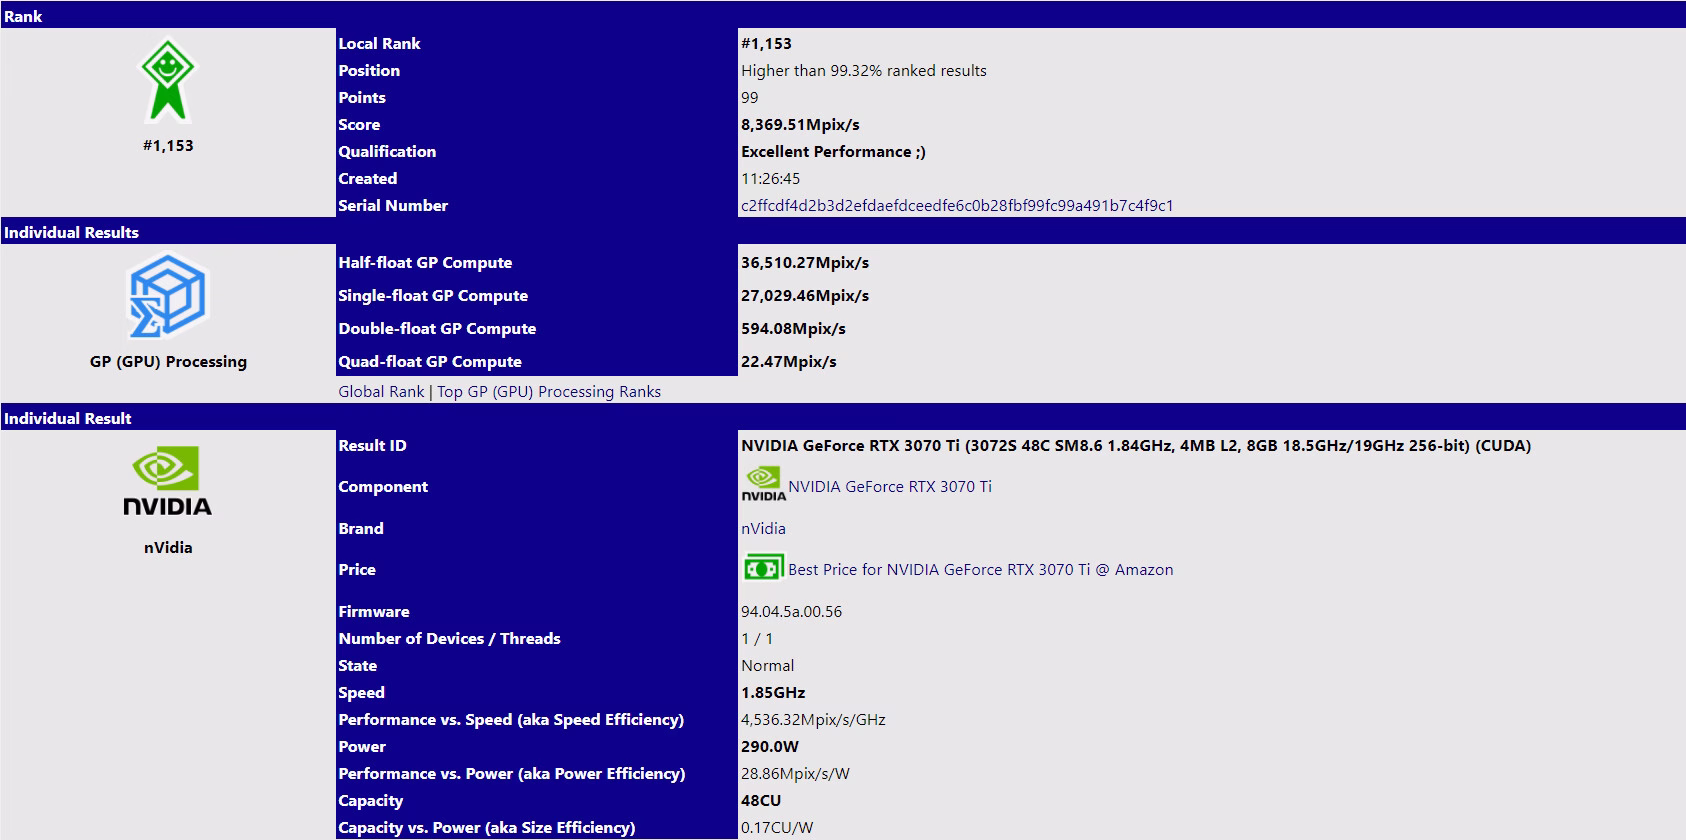Open the serial number hash link
Viewport: 1686px width, 840px height.
pyautogui.click(x=957, y=205)
